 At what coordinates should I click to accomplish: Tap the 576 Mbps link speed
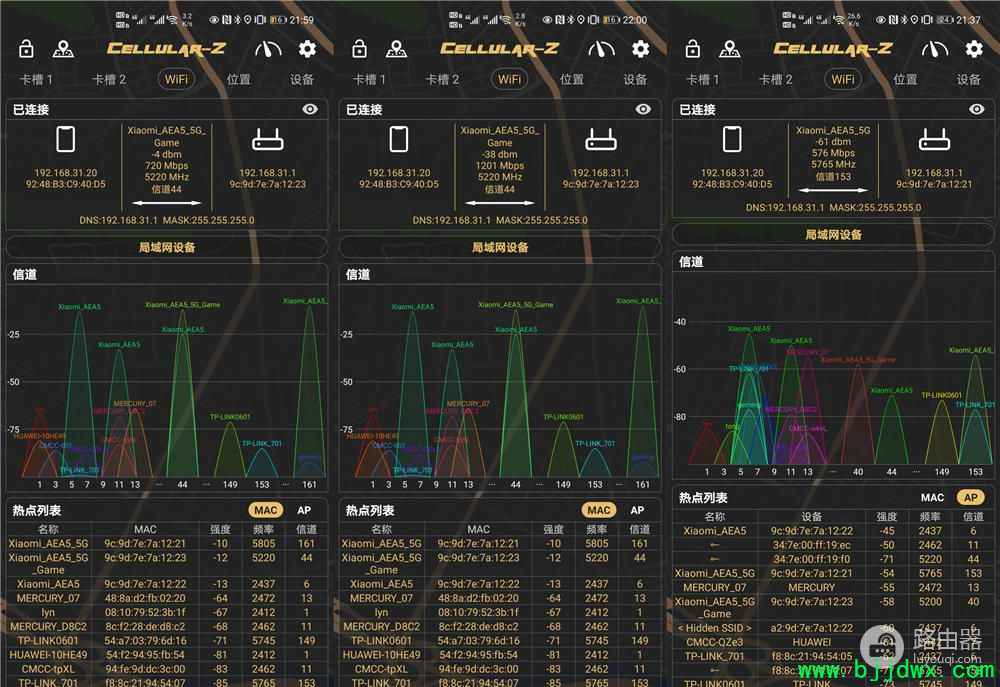coord(834,153)
